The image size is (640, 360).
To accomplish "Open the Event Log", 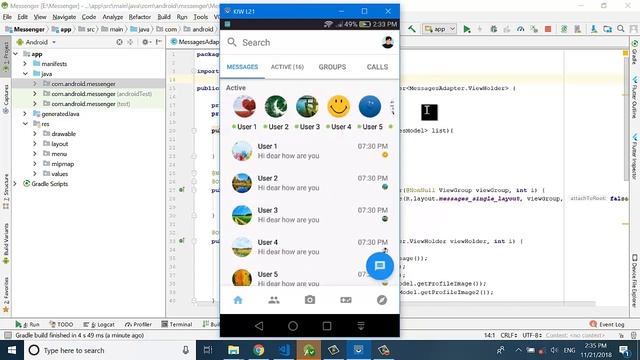I will coord(607,324).
